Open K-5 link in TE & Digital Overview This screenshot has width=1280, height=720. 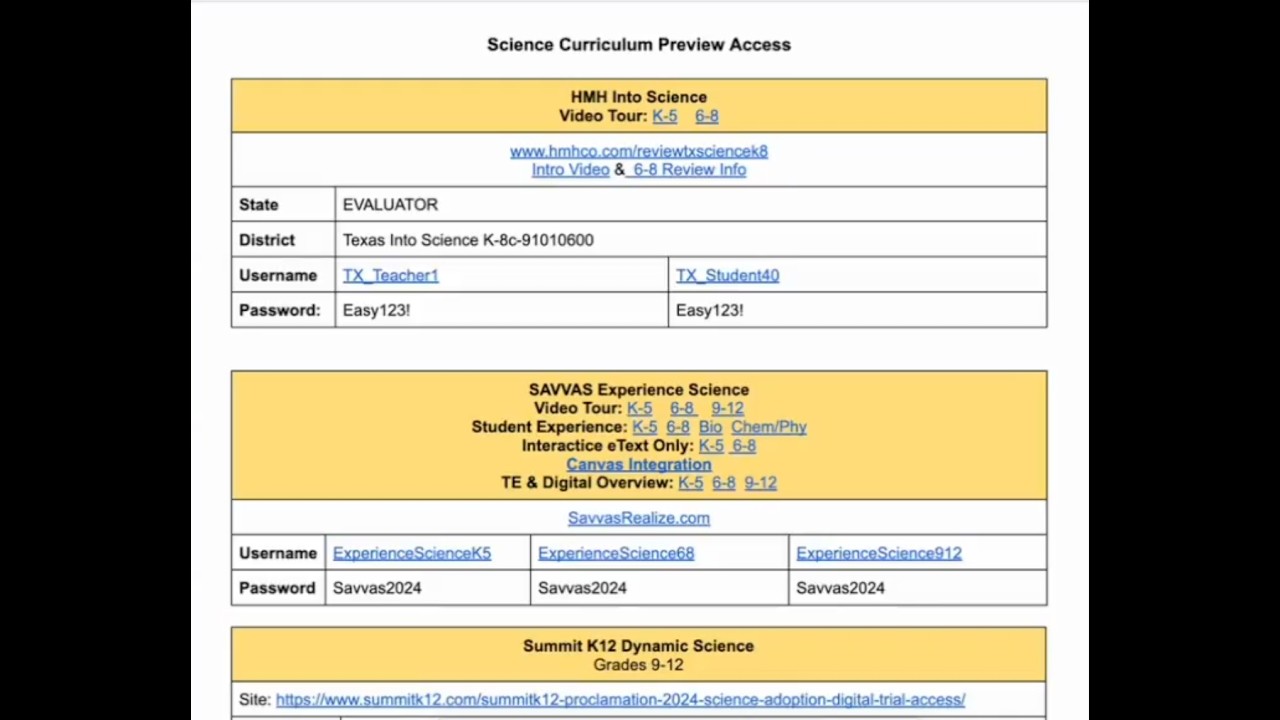click(x=691, y=483)
